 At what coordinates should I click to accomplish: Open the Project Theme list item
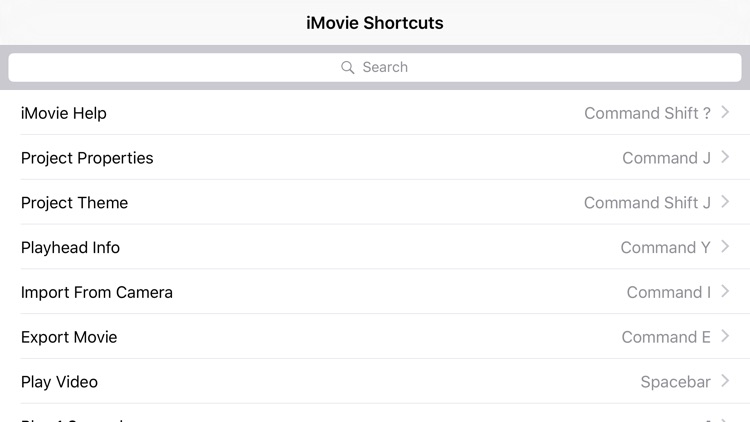click(x=75, y=203)
